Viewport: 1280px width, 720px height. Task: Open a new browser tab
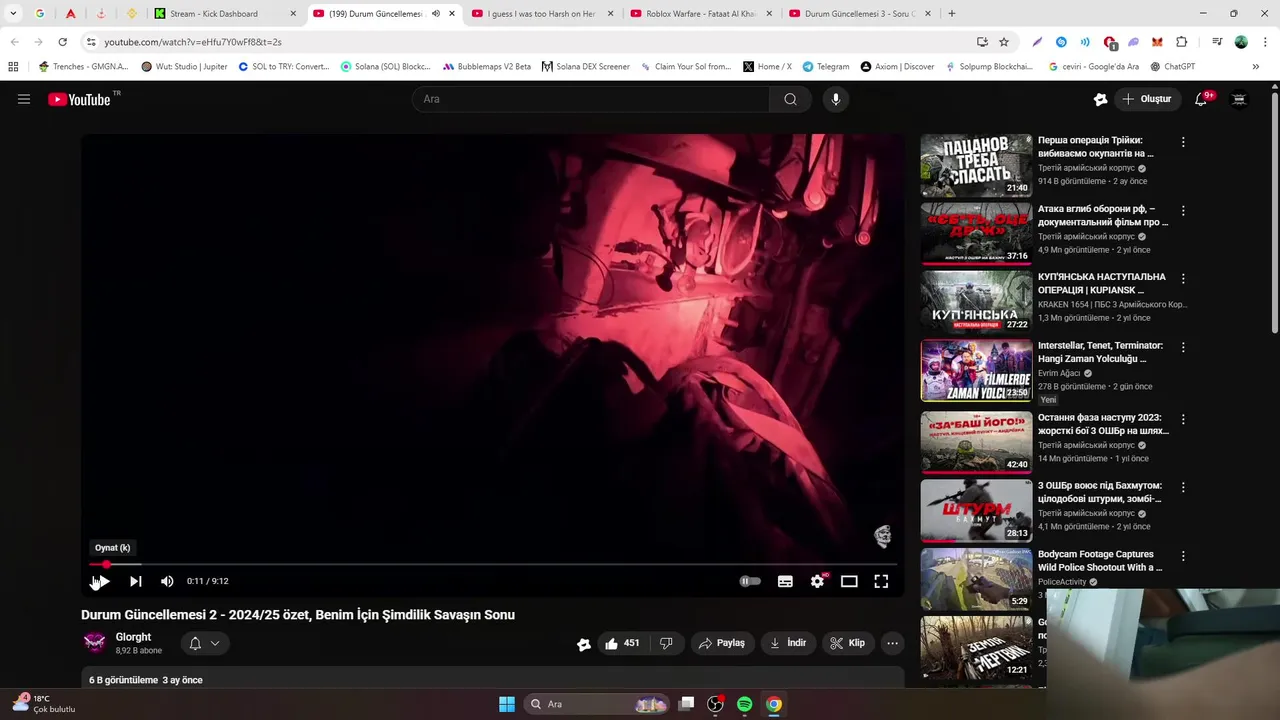pyautogui.click(x=951, y=14)
